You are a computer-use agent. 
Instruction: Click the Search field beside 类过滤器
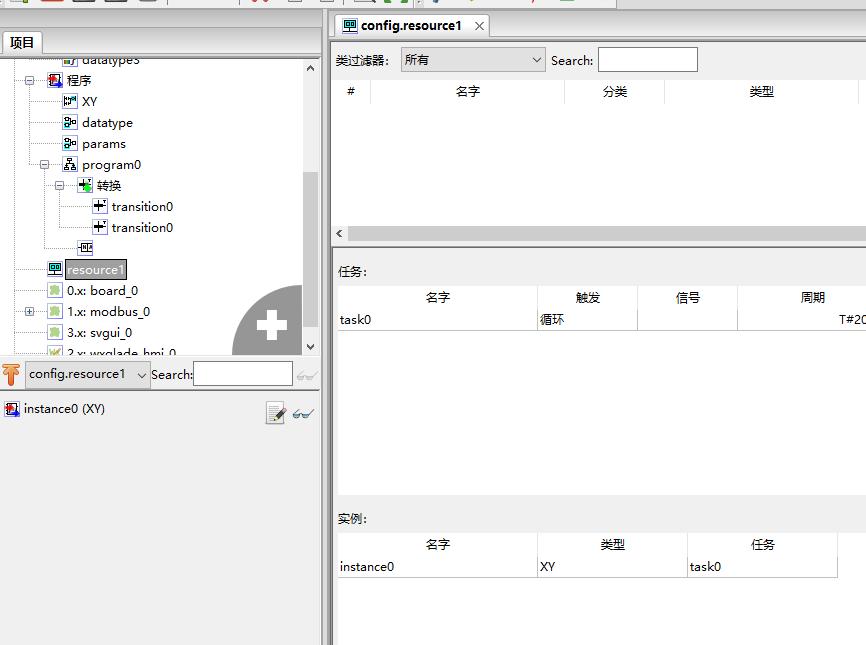click(647, 60)
